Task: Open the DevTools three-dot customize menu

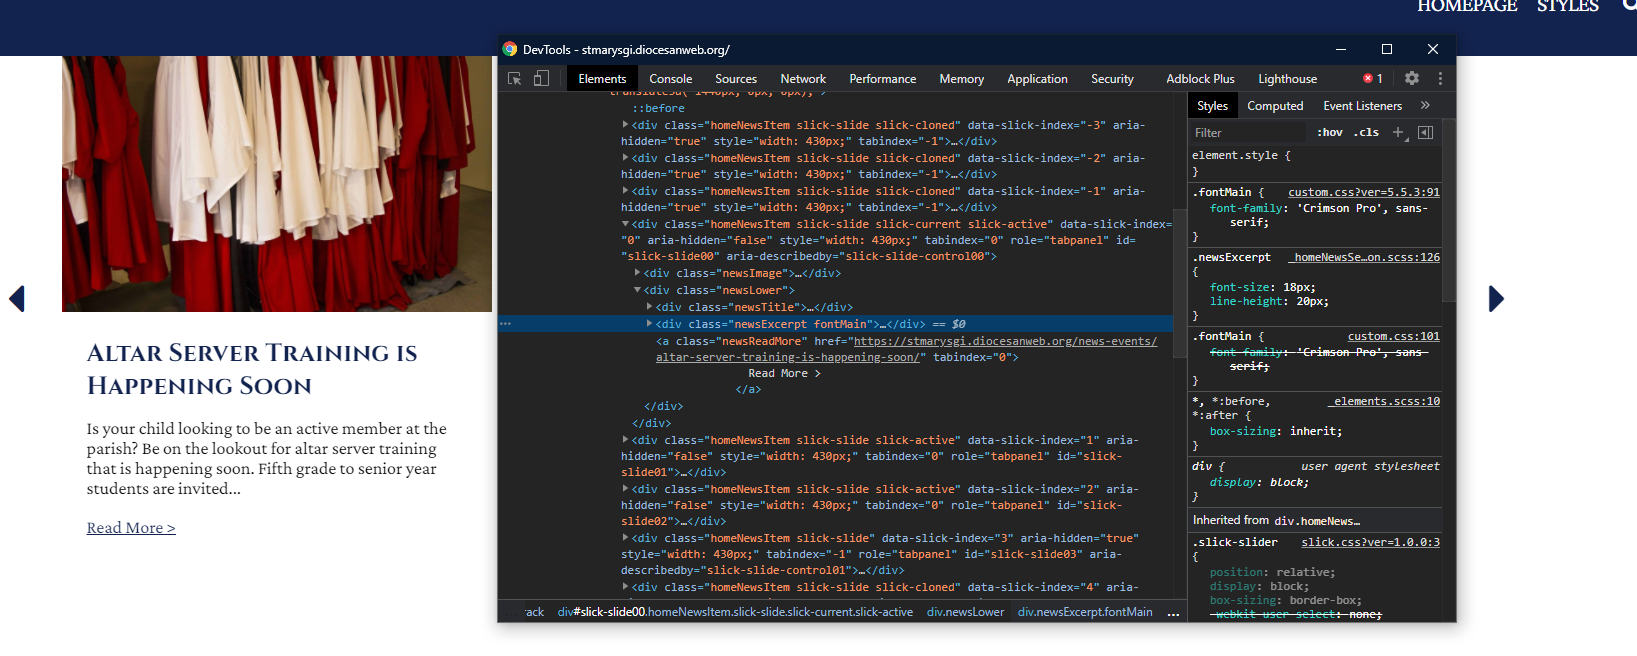Action: click(1440, 78)
